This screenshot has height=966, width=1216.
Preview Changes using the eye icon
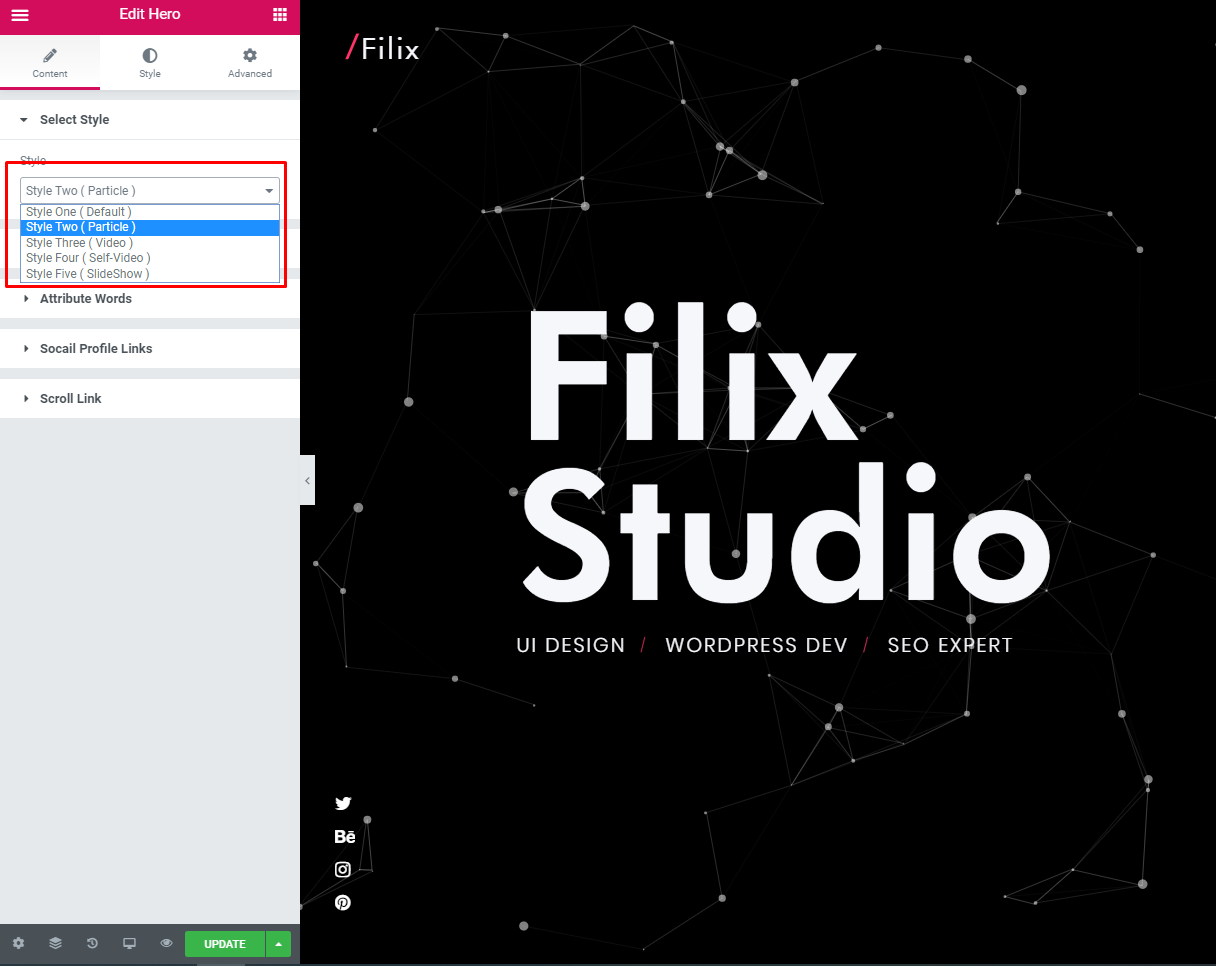[166, 943]
